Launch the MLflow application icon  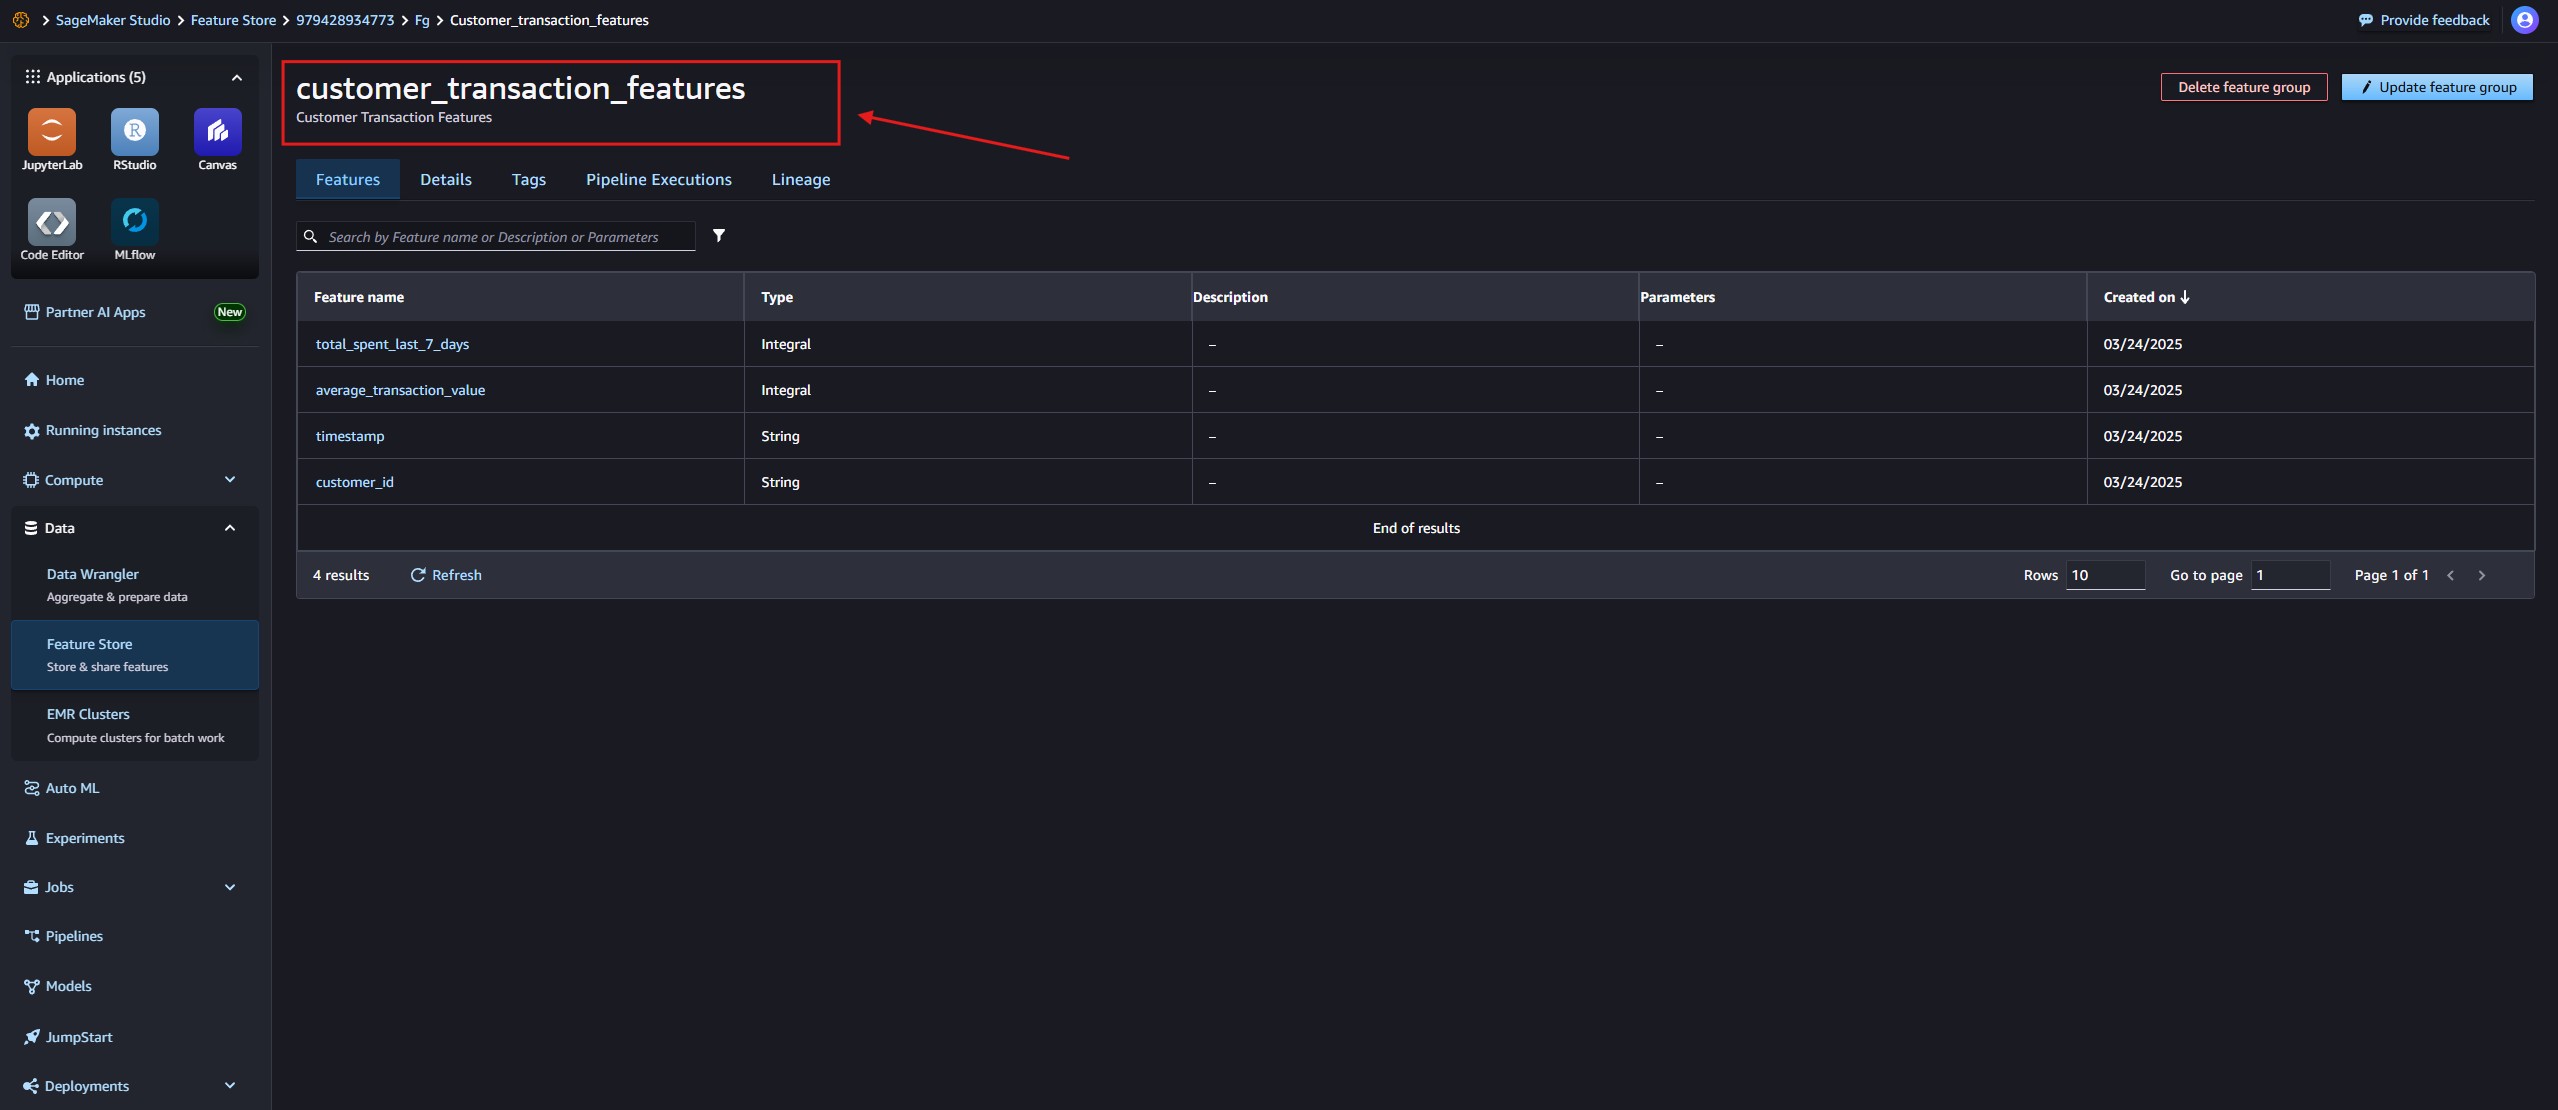[134, 222]
